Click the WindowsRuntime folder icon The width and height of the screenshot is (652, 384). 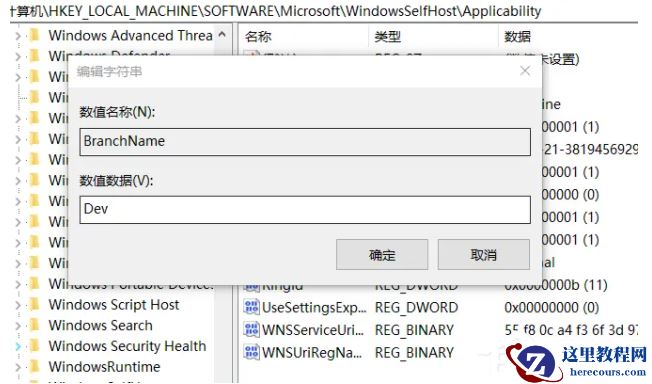(35, 366)
